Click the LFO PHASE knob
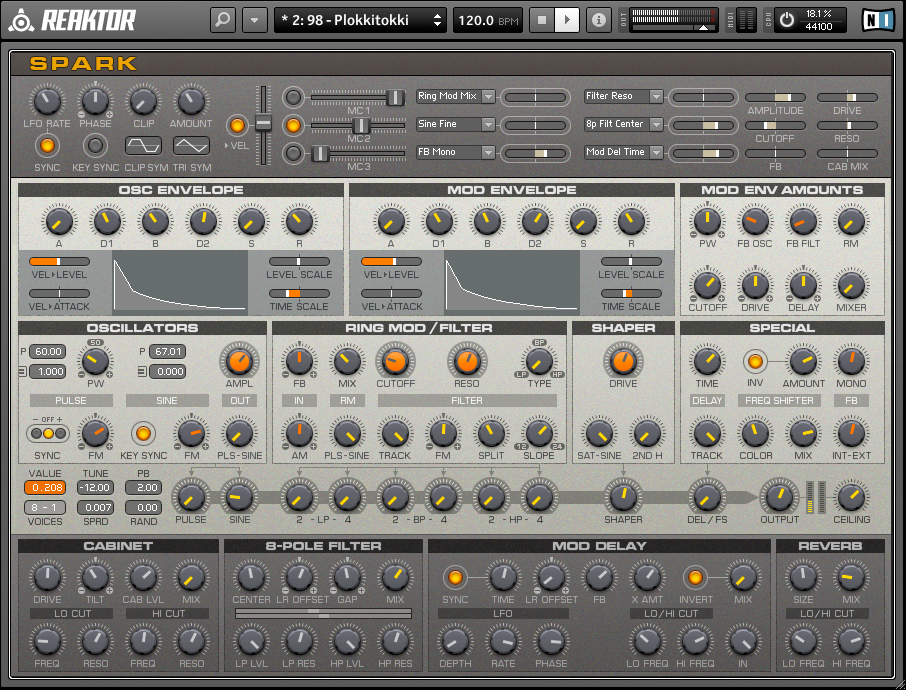Image resolution: width=906 pixels, height=690 pixels. point(95,101)
